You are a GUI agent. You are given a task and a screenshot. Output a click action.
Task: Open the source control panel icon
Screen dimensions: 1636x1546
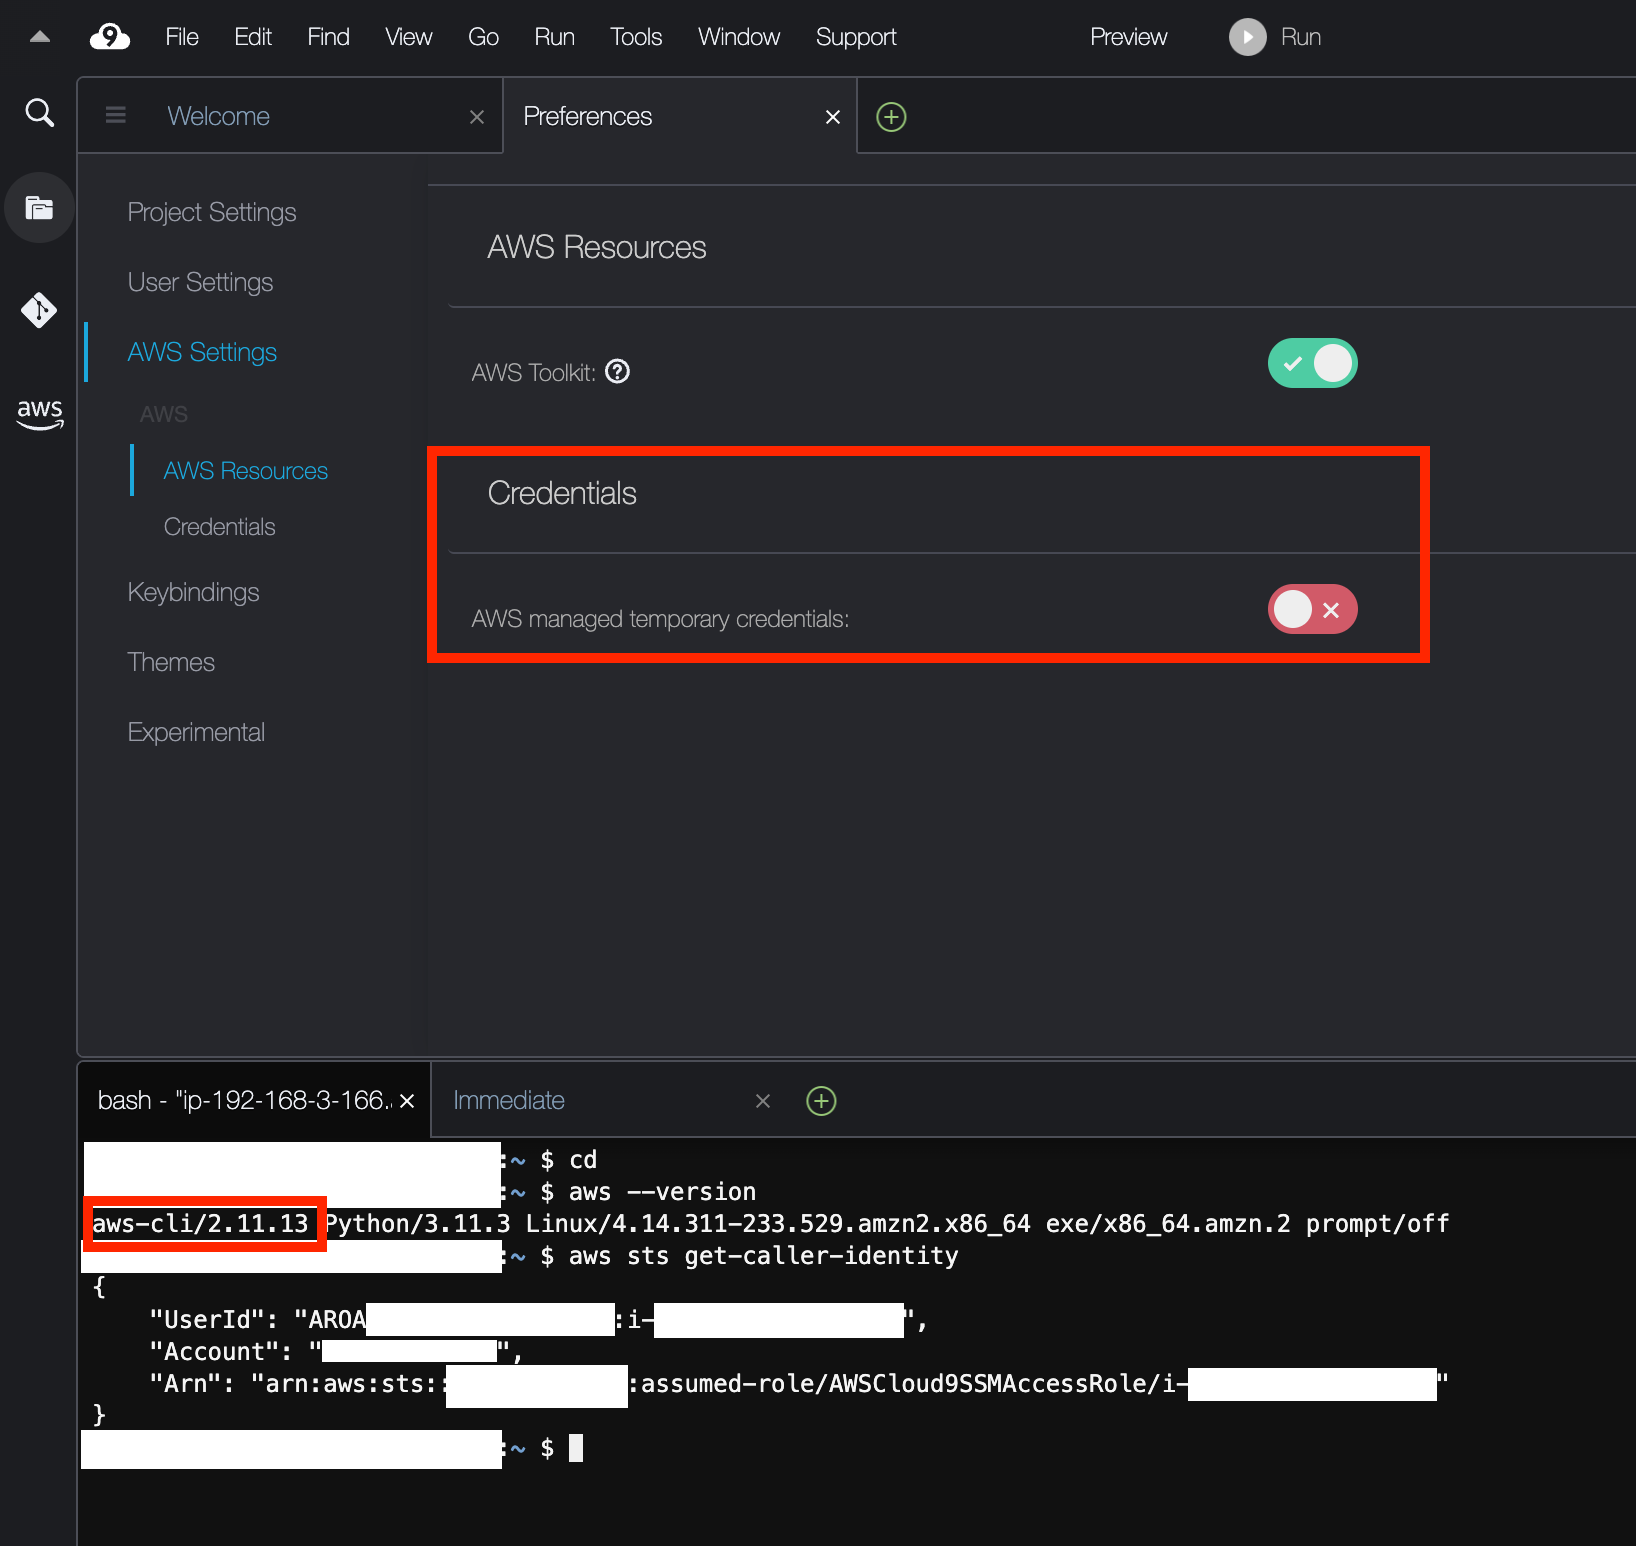pyautogui.click(x=38, y=310)
